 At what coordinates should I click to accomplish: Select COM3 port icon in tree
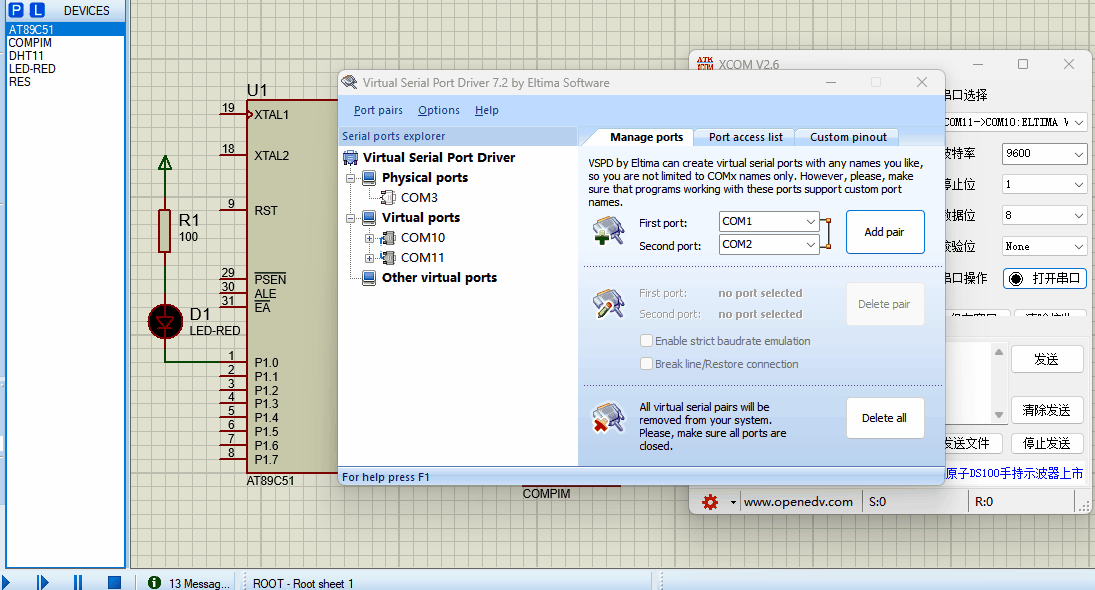point(388,198)
